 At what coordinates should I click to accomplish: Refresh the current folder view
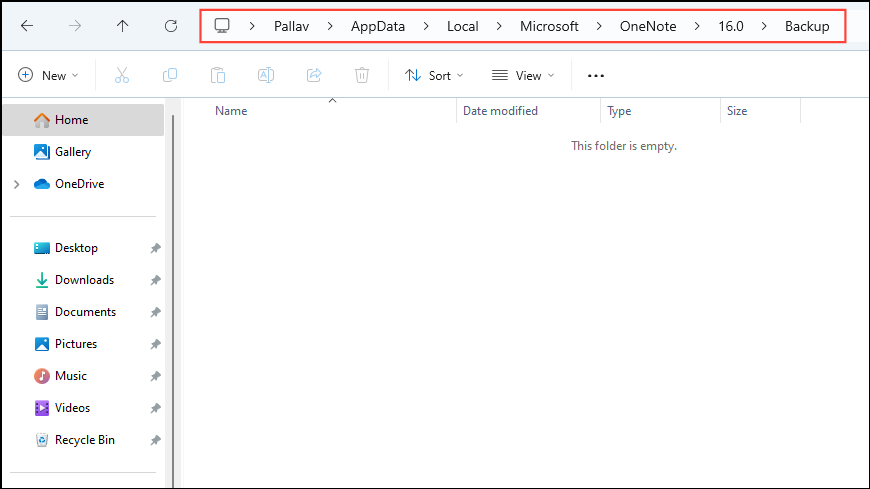pos(171,26)
